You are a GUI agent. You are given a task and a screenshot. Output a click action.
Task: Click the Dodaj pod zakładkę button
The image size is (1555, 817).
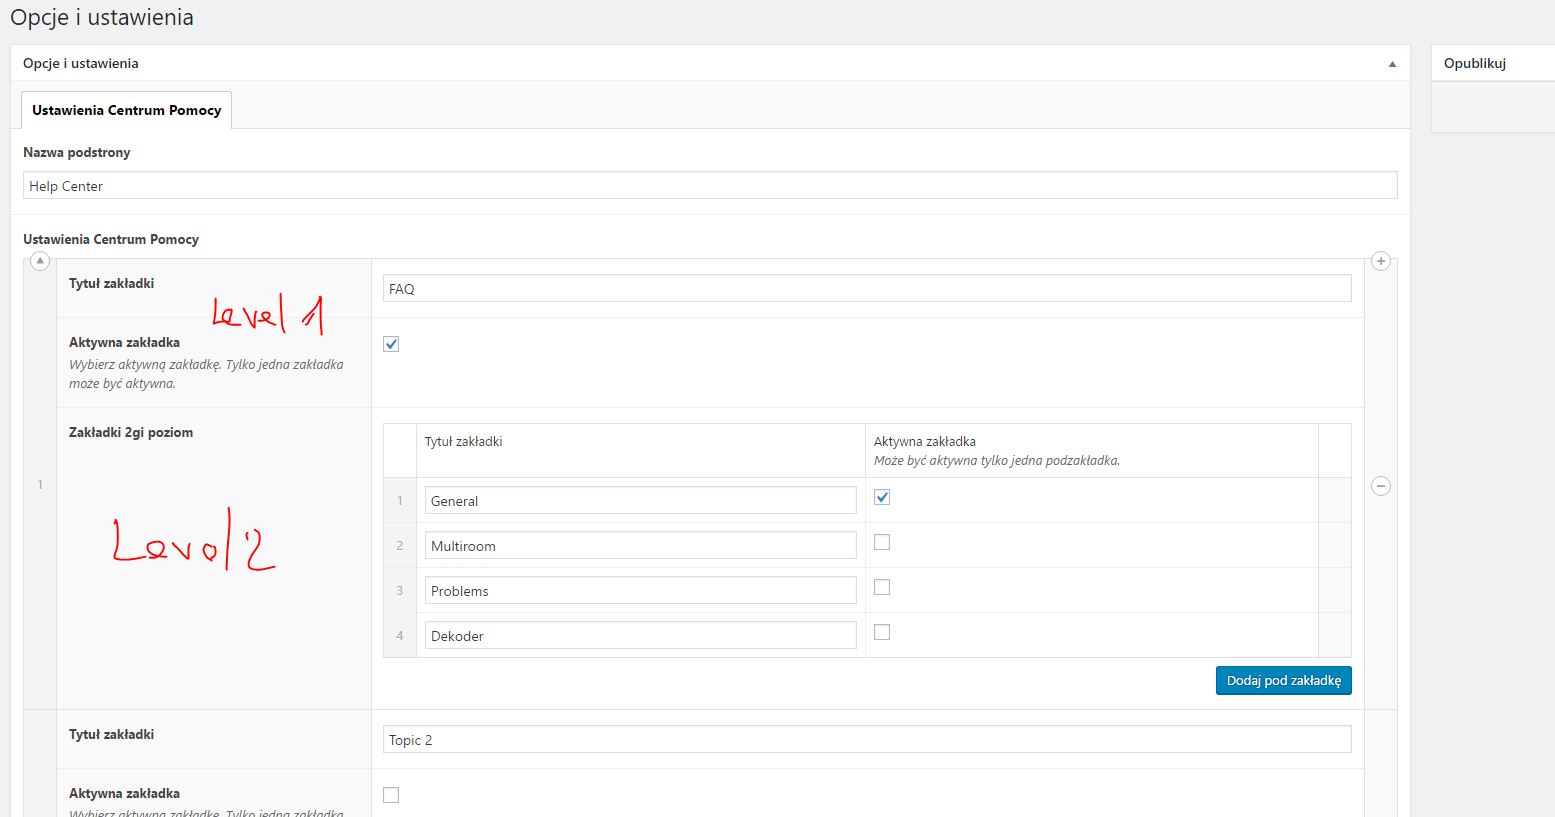coord(1283,680)
